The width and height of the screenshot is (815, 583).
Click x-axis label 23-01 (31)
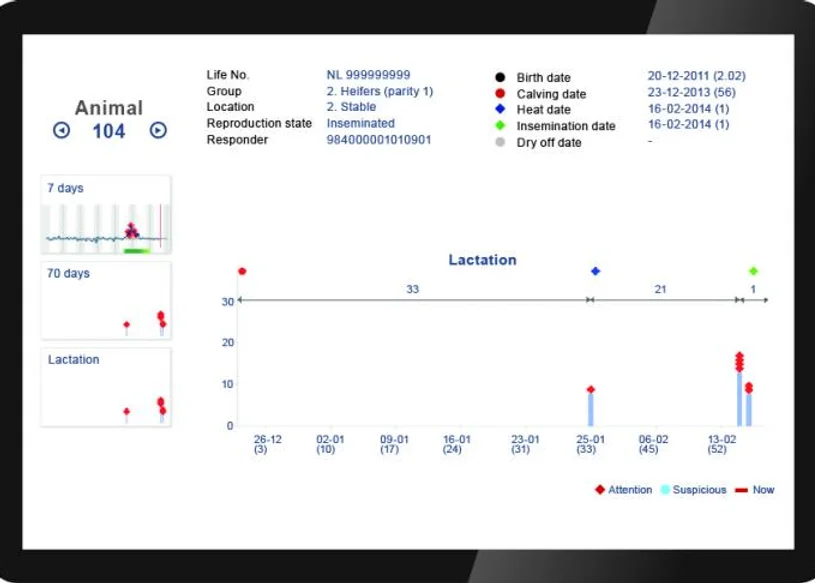525,444
